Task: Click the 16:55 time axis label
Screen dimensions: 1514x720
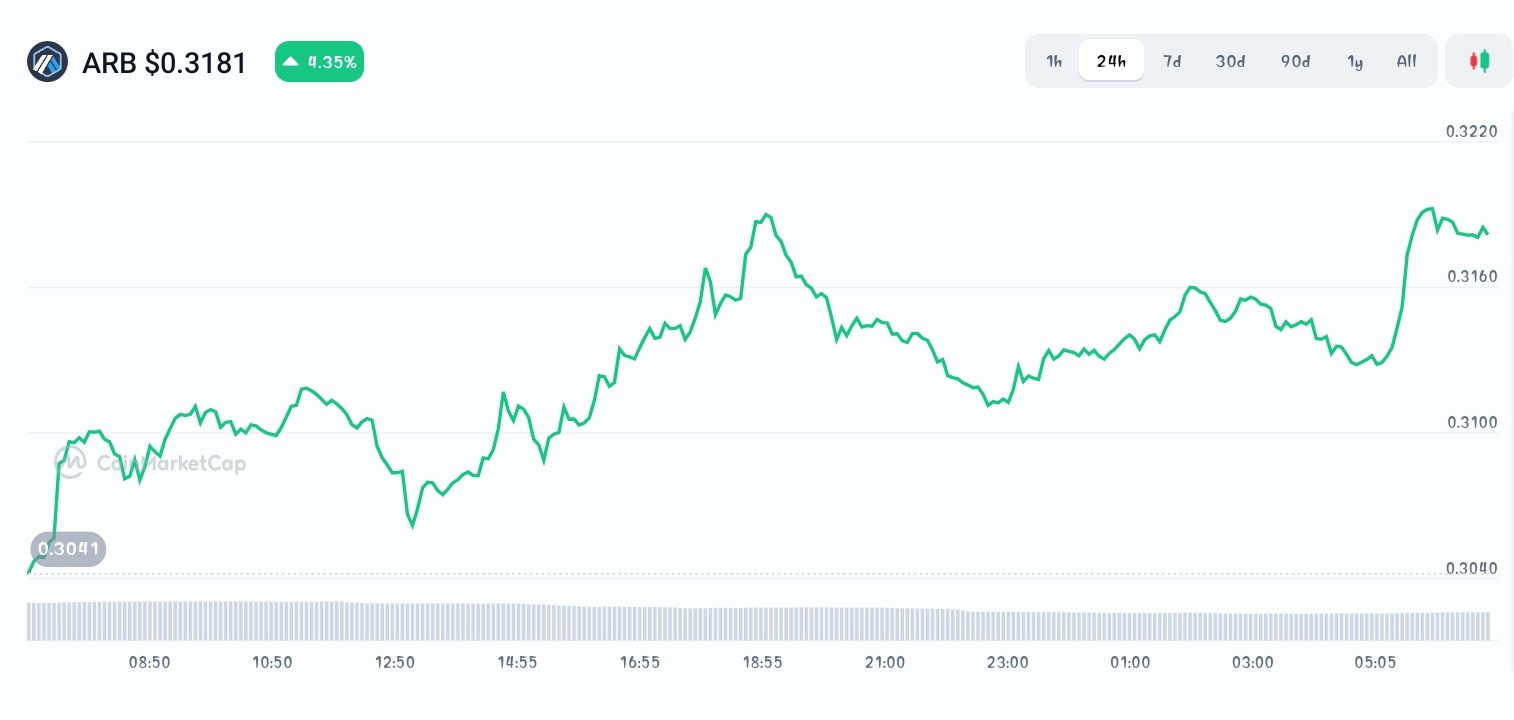Action: point(640,662)
